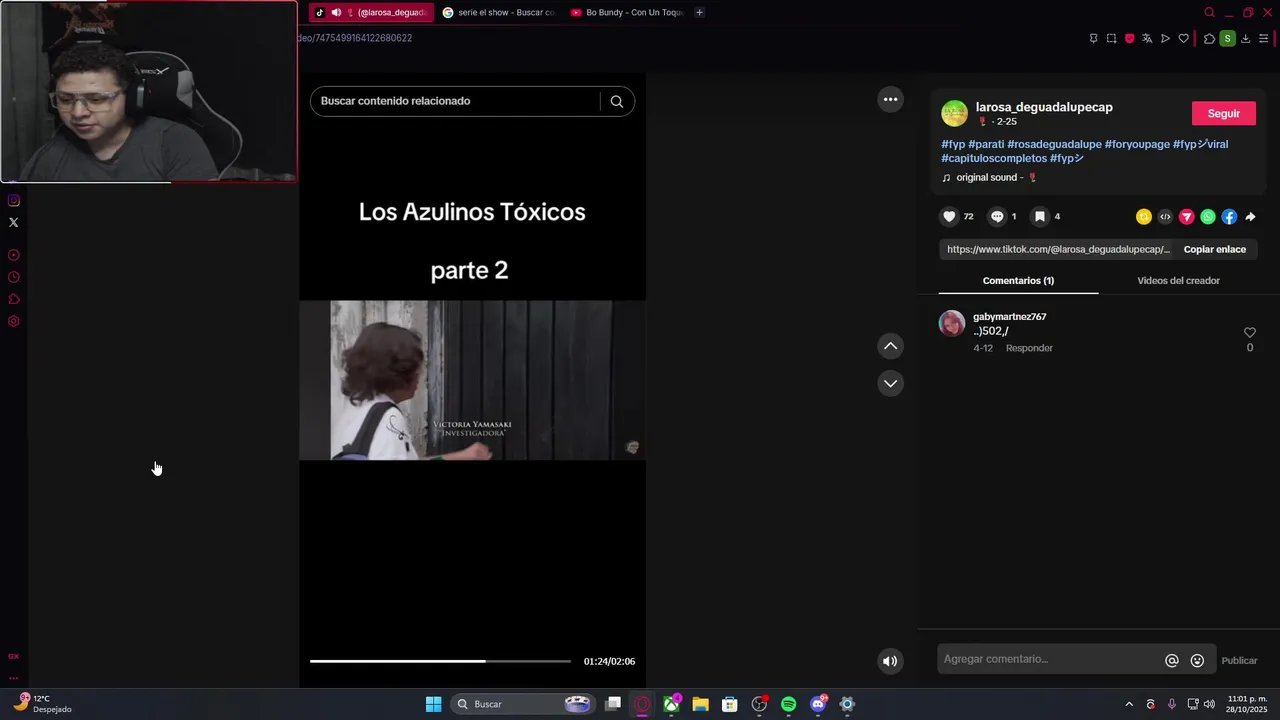Mute the video with speaker button

[890, 660]
